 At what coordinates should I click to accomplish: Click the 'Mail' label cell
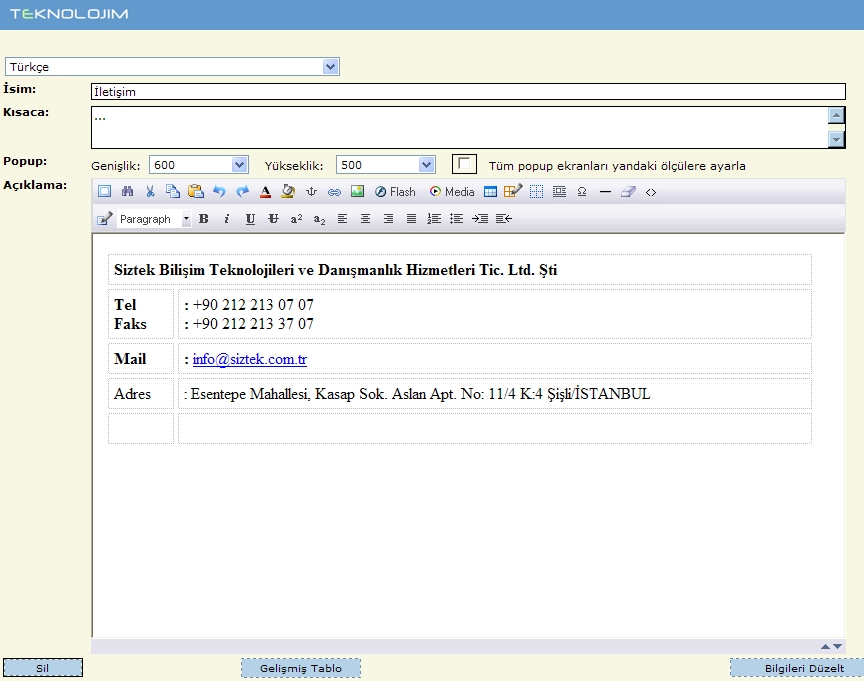point(141,359)
